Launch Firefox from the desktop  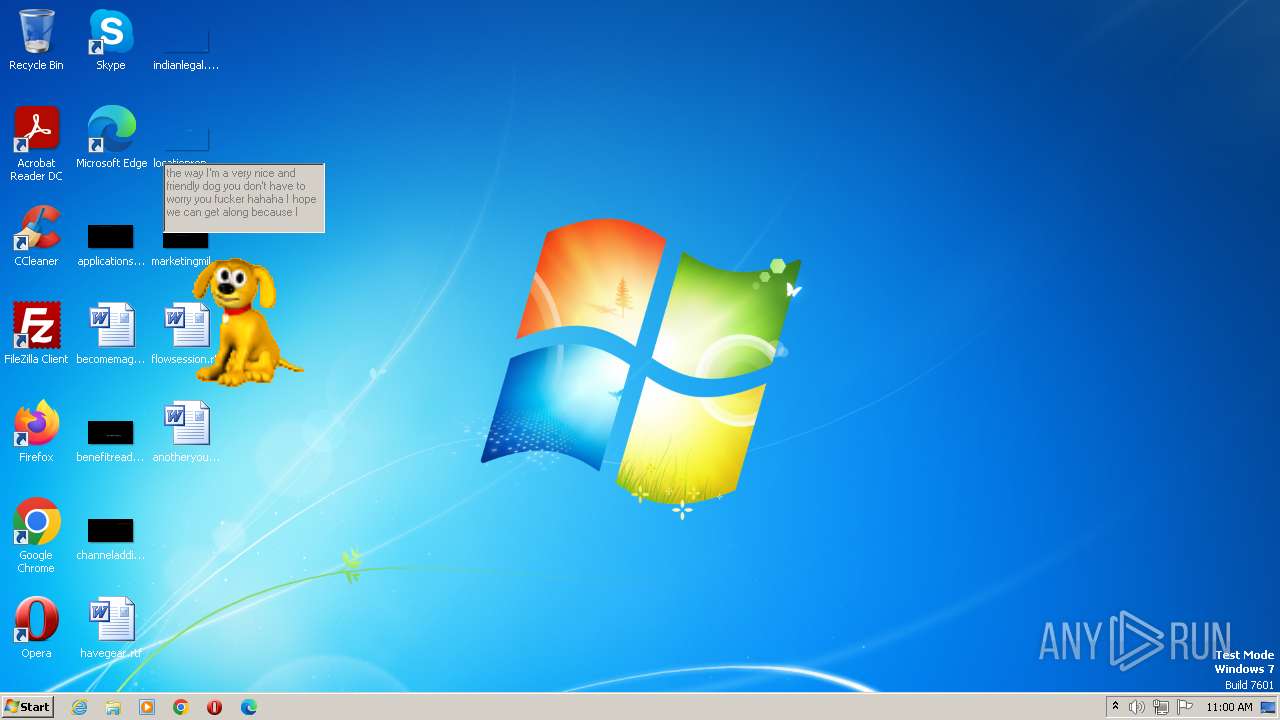pyautogui.click(x=36, y=432)
